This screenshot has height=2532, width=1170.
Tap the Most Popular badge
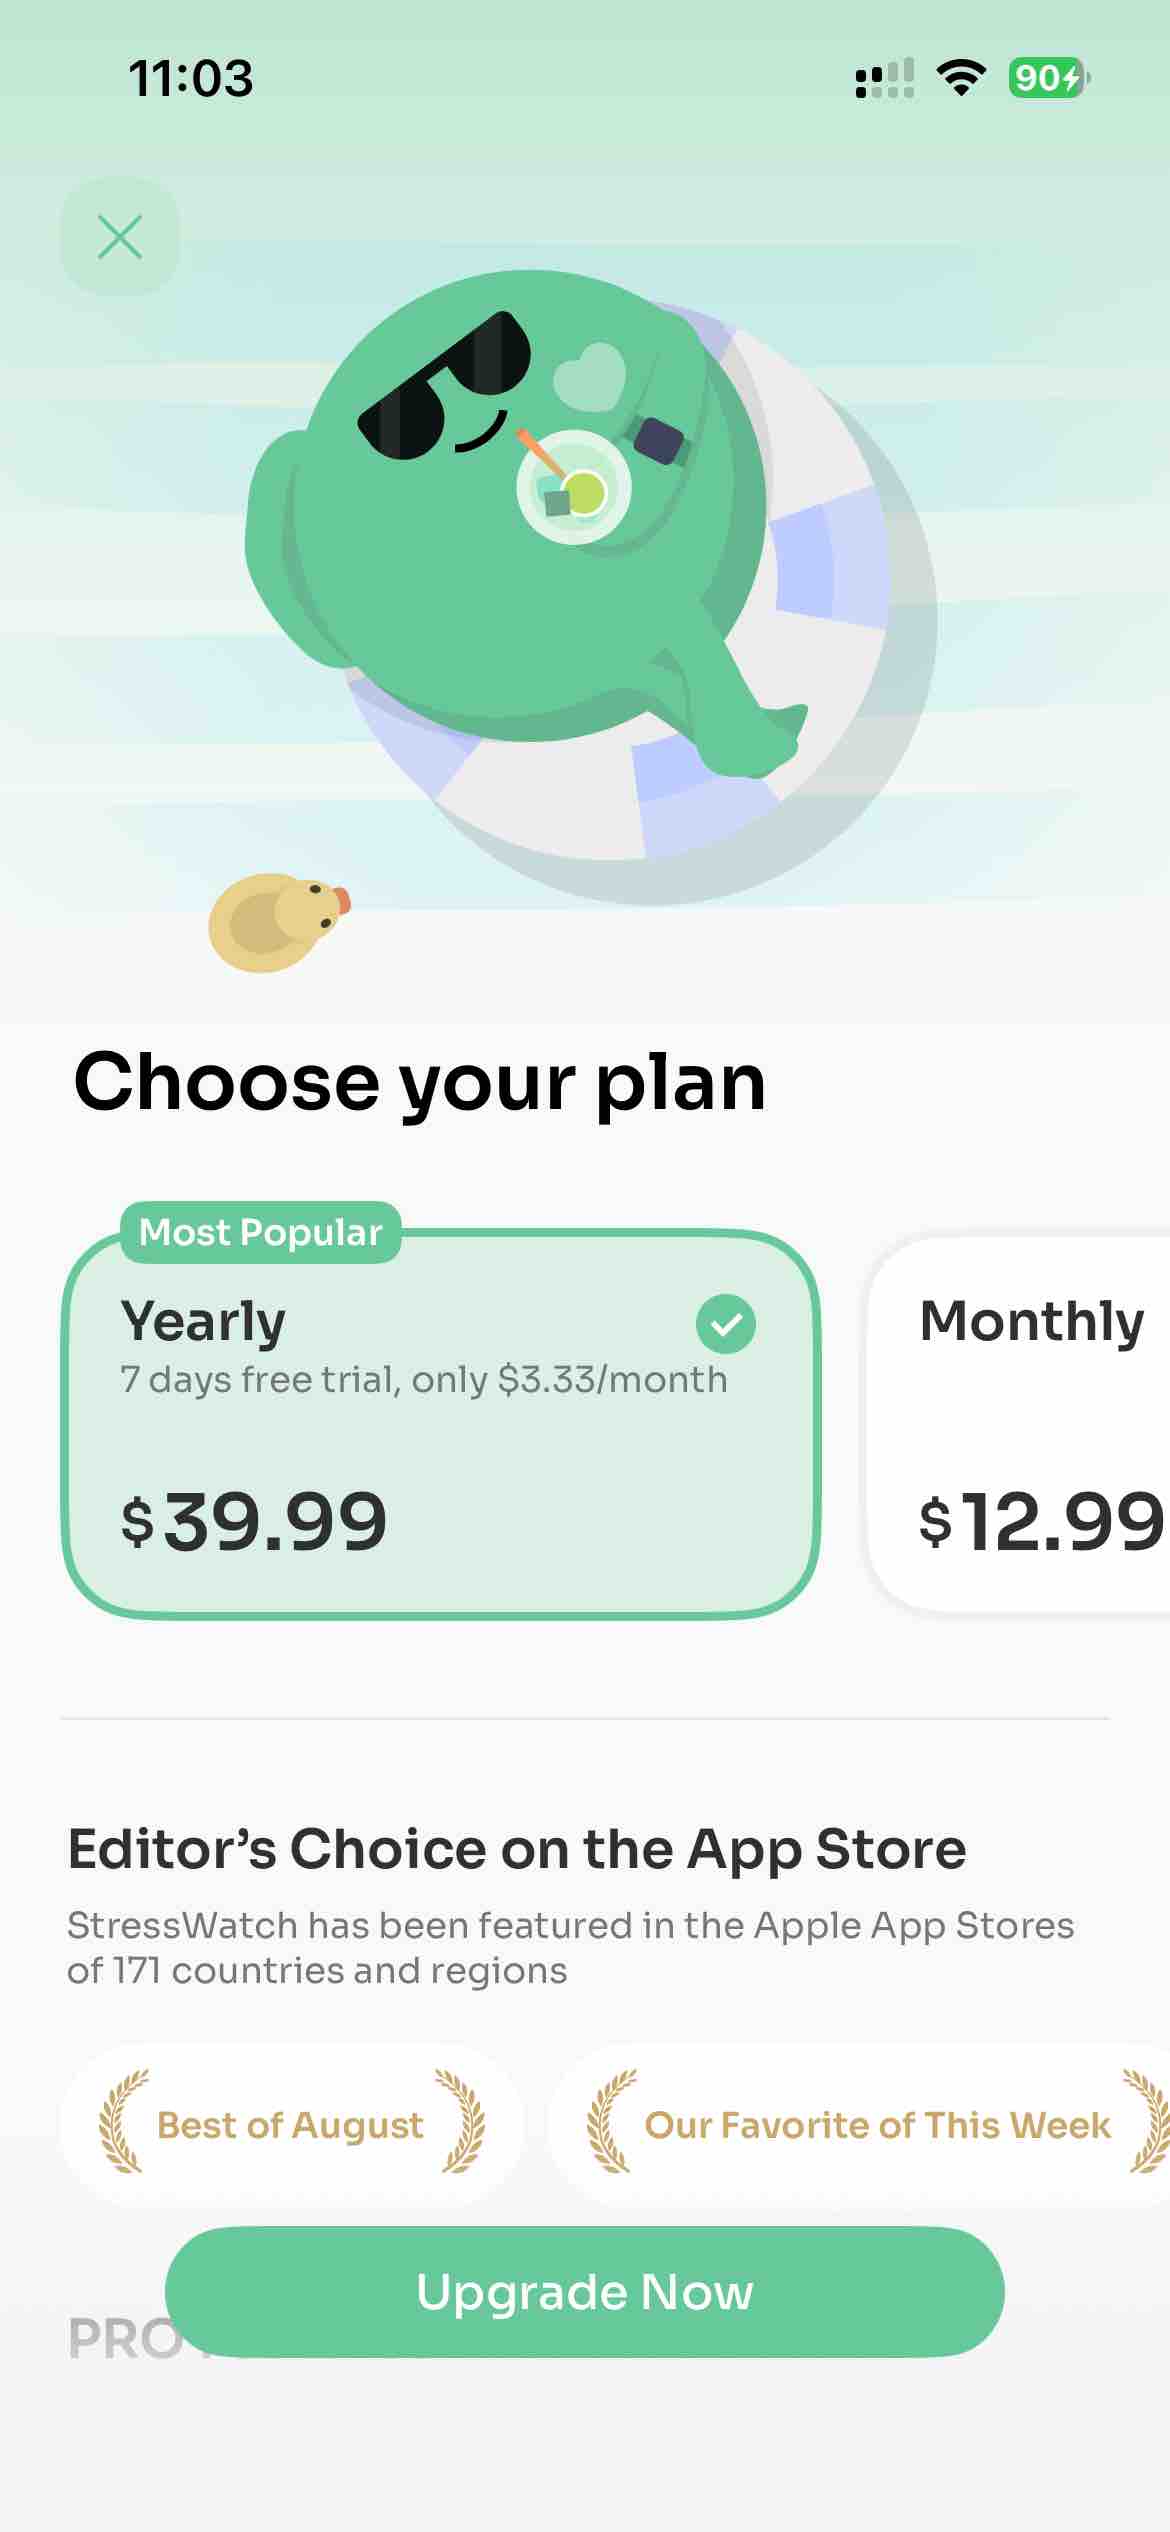tap(261, 1232)
